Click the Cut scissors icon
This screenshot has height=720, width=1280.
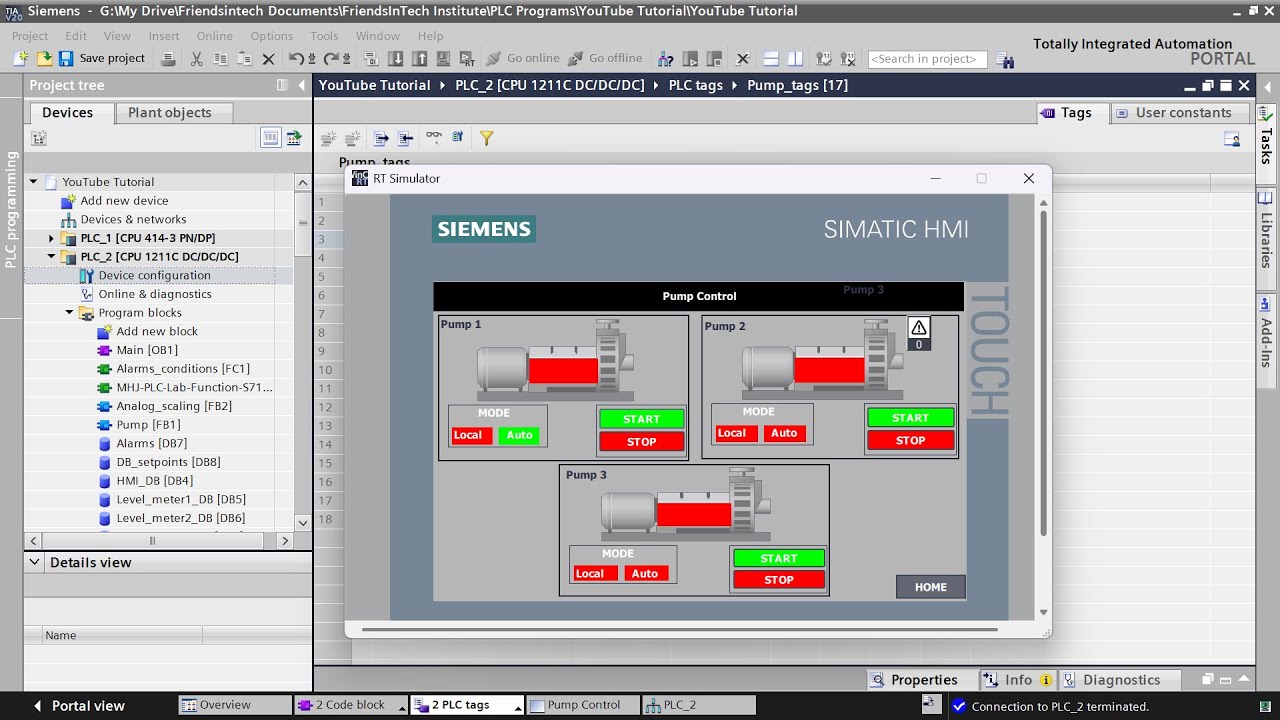(x=196, y=59)
